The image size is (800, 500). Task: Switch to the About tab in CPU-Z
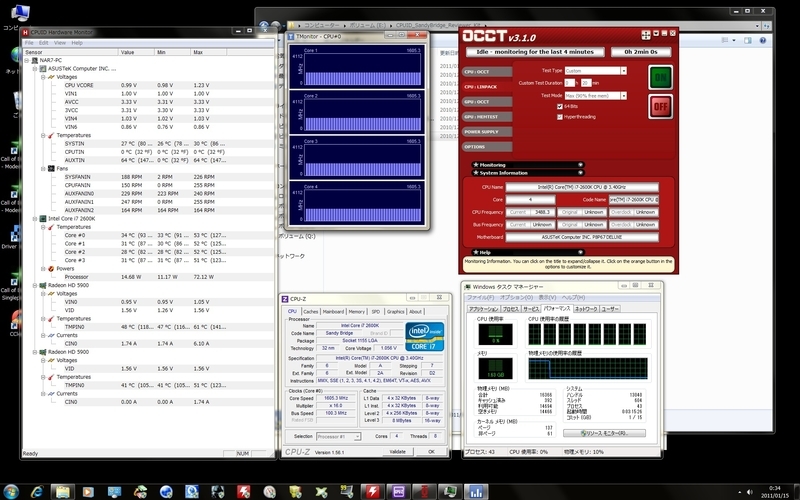pyautogui.click(x=416, y=312)
